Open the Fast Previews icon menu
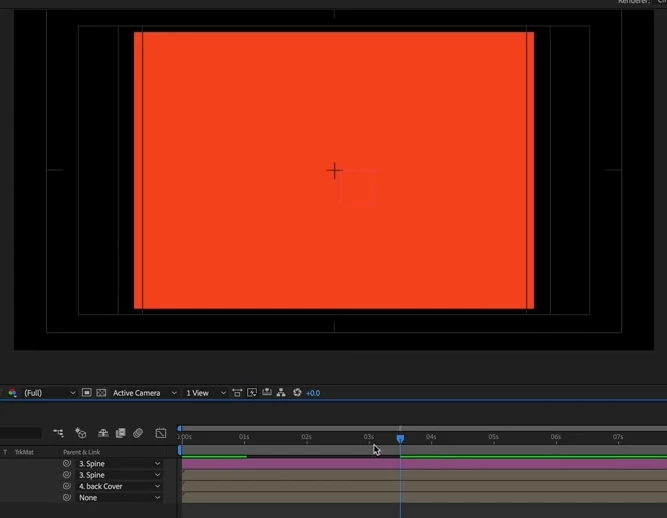 click(x=252, y=393)
